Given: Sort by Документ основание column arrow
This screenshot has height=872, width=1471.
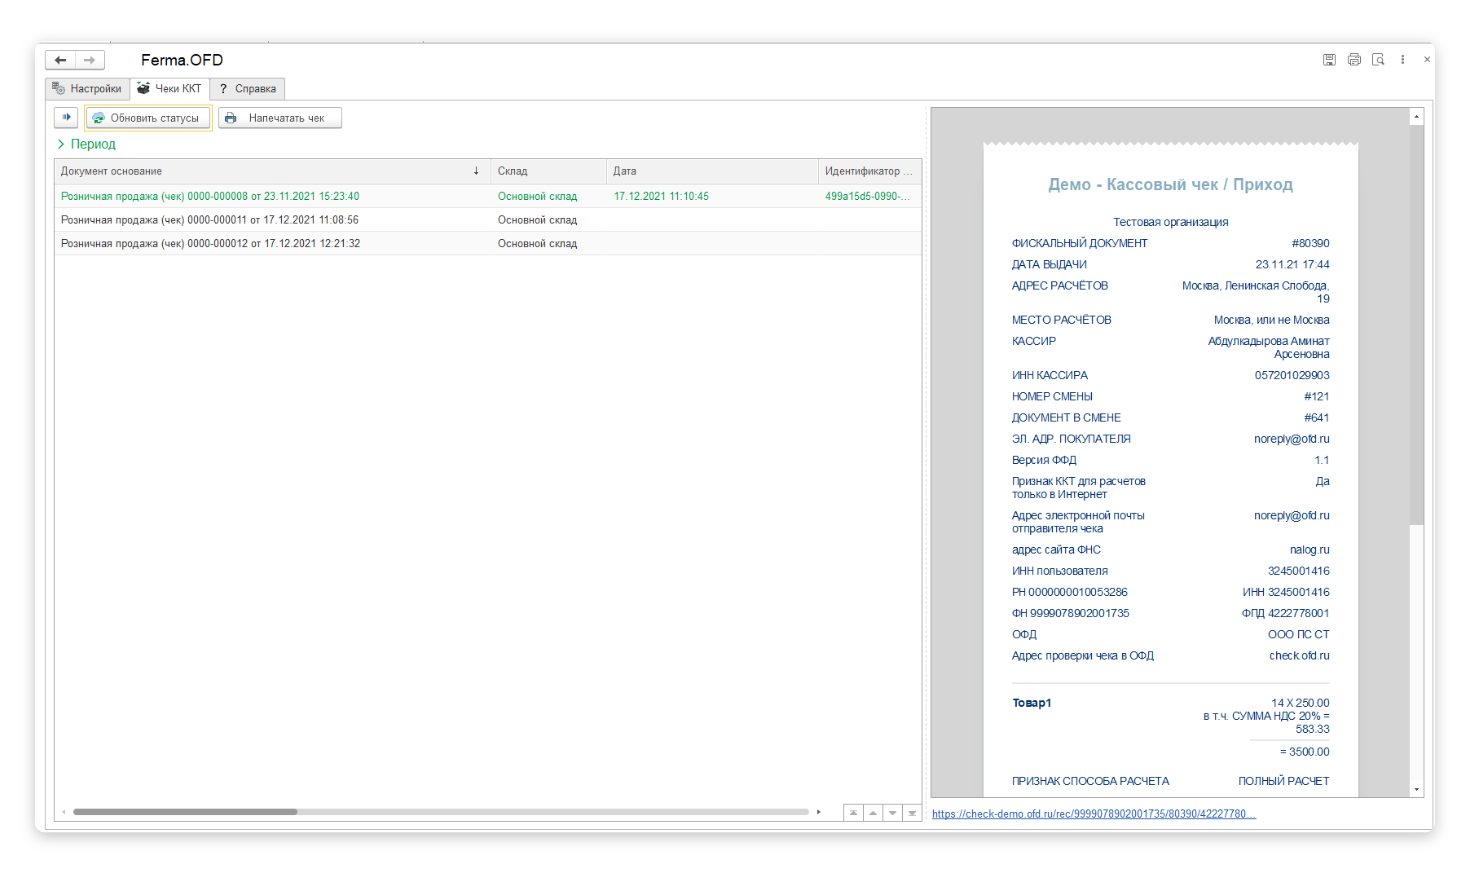Looking at the screenshot, I should (476, 171).
